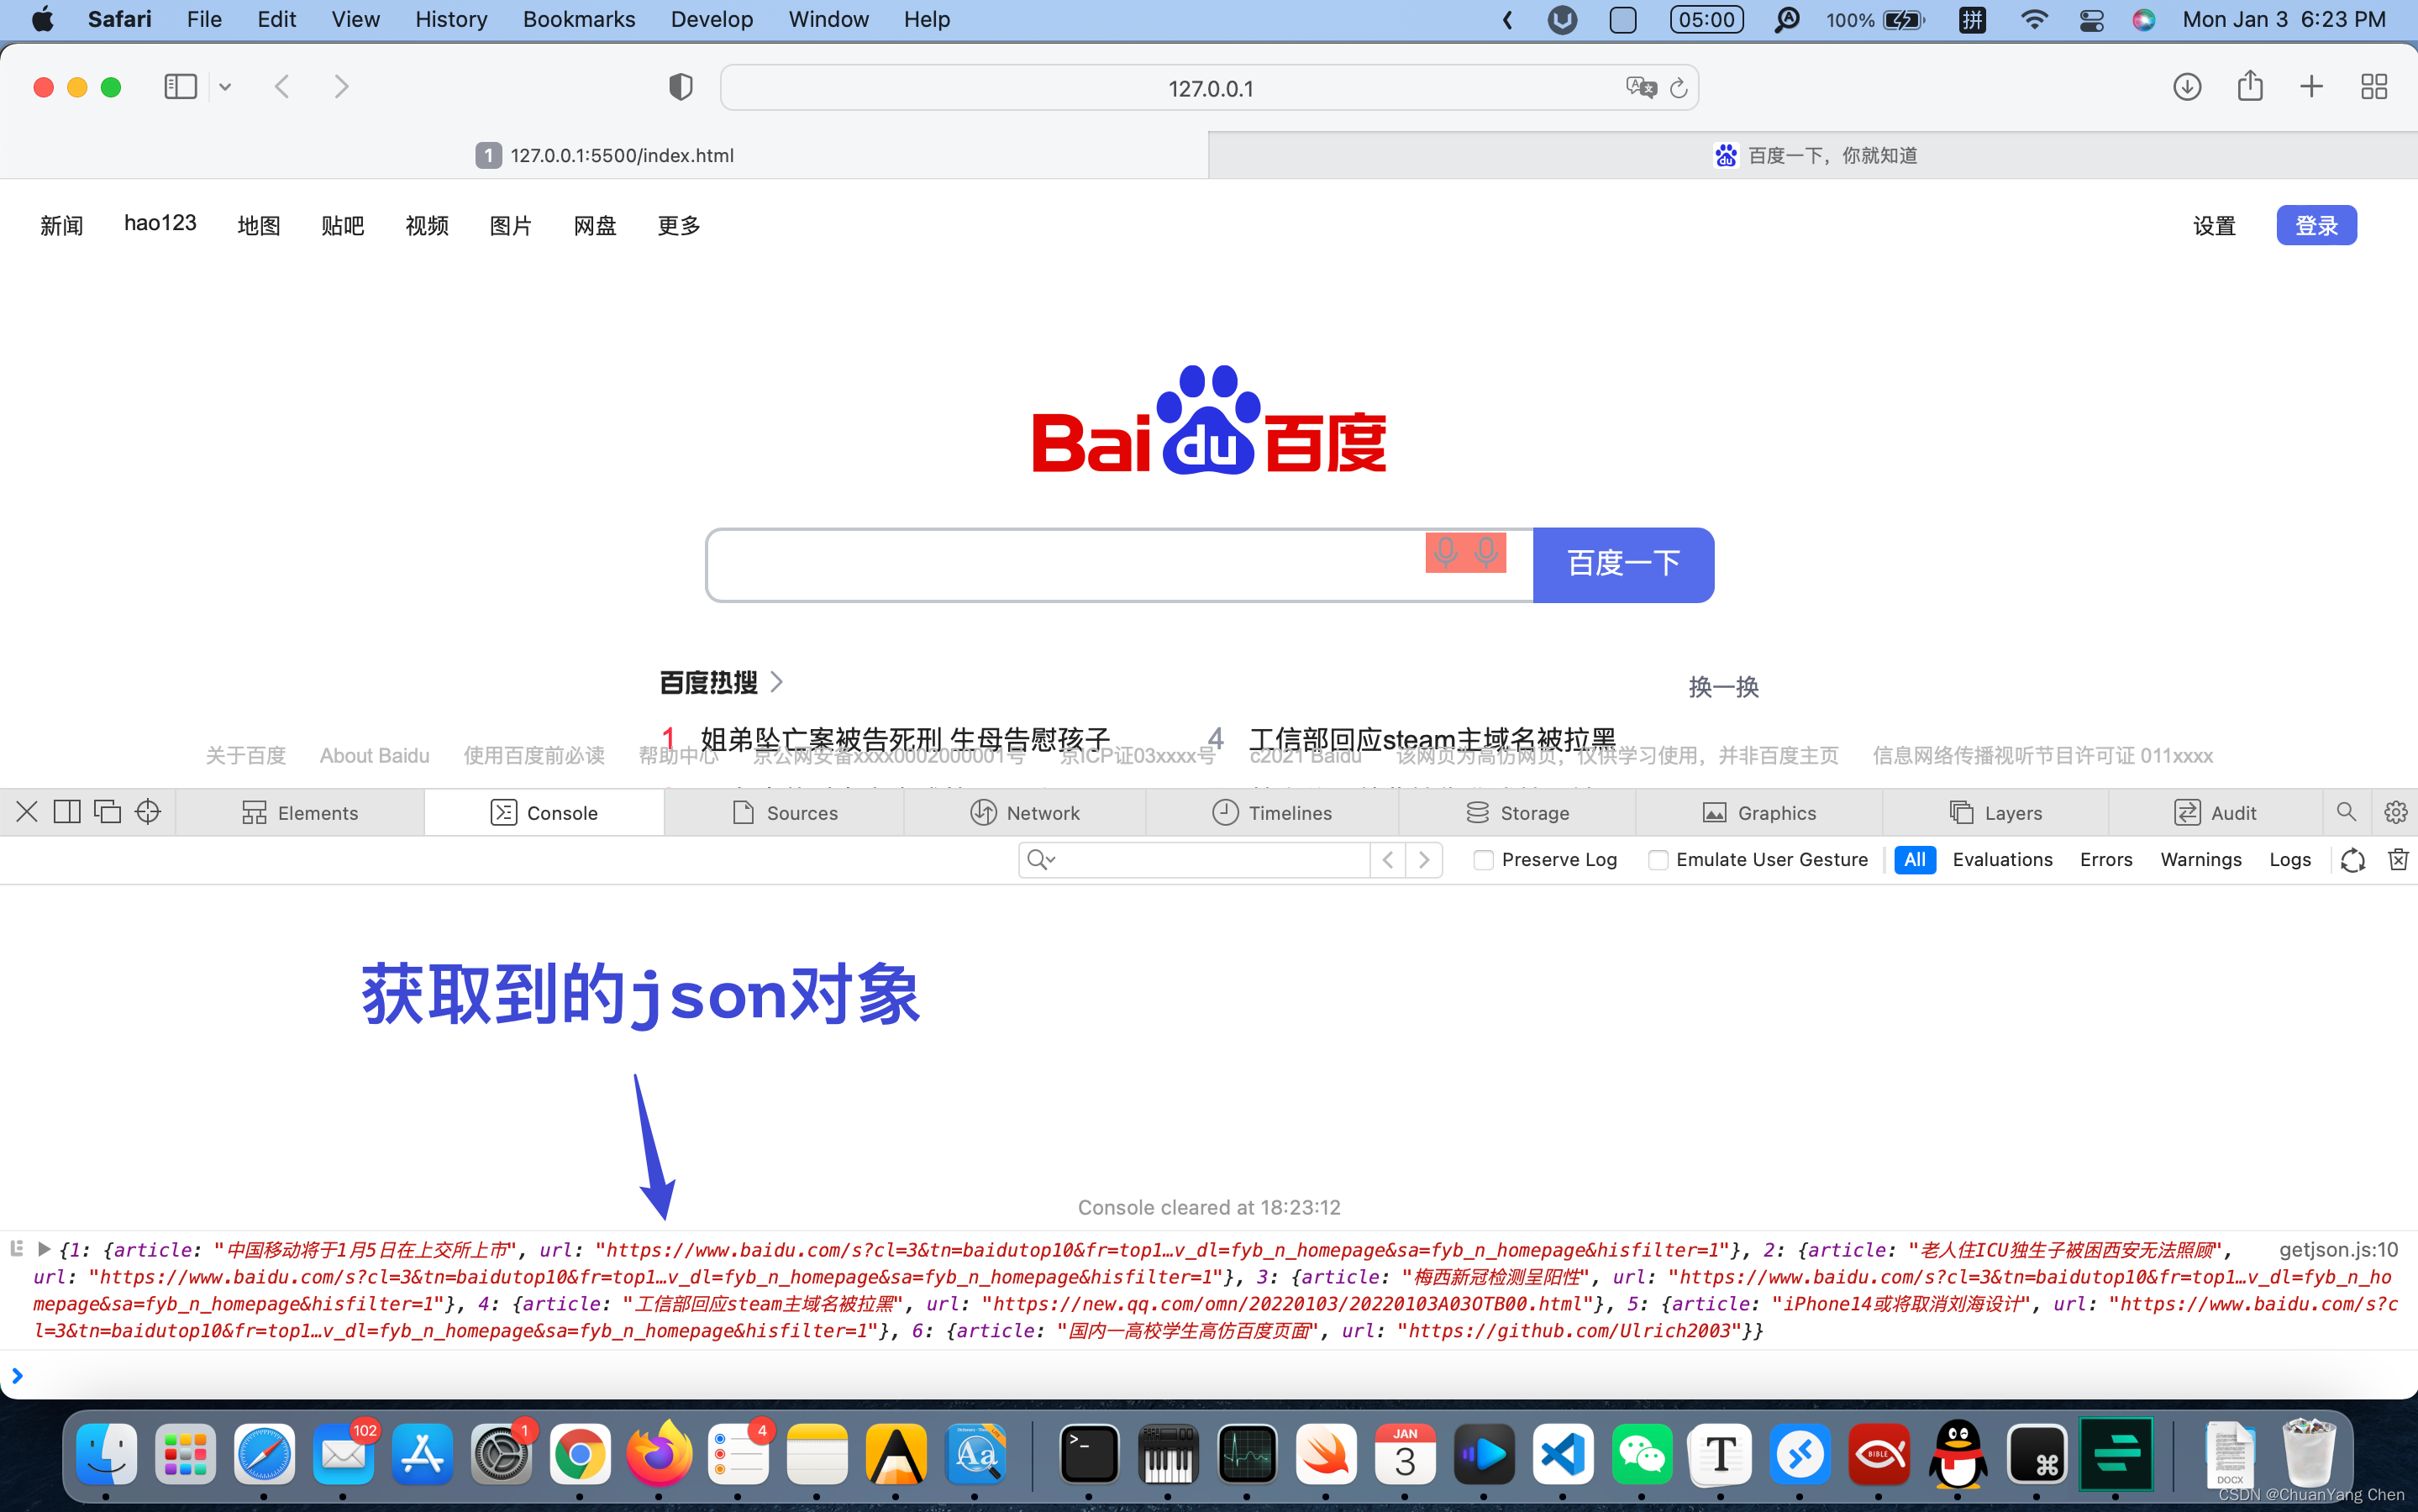Open inspector settings gear icon
The image size is (2418, 1512).
click(2395, 812)
